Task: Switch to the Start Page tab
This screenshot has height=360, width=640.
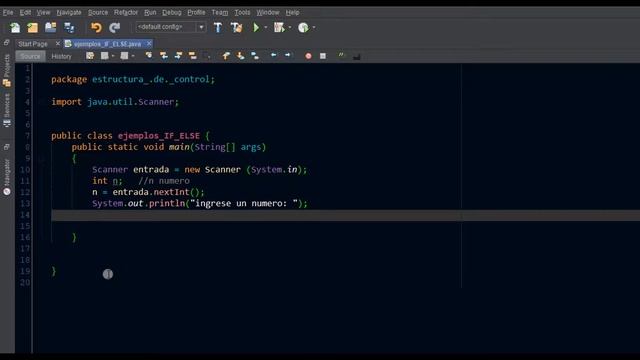Action: (x=33, y=44)
